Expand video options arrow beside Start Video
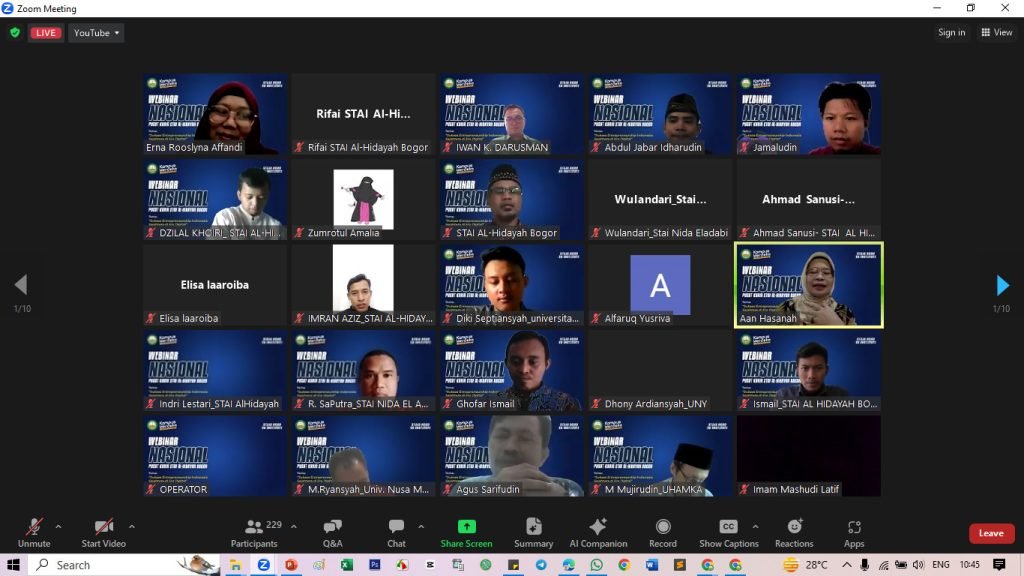Viewport: 1024px width, 576px height. (132, 526)
